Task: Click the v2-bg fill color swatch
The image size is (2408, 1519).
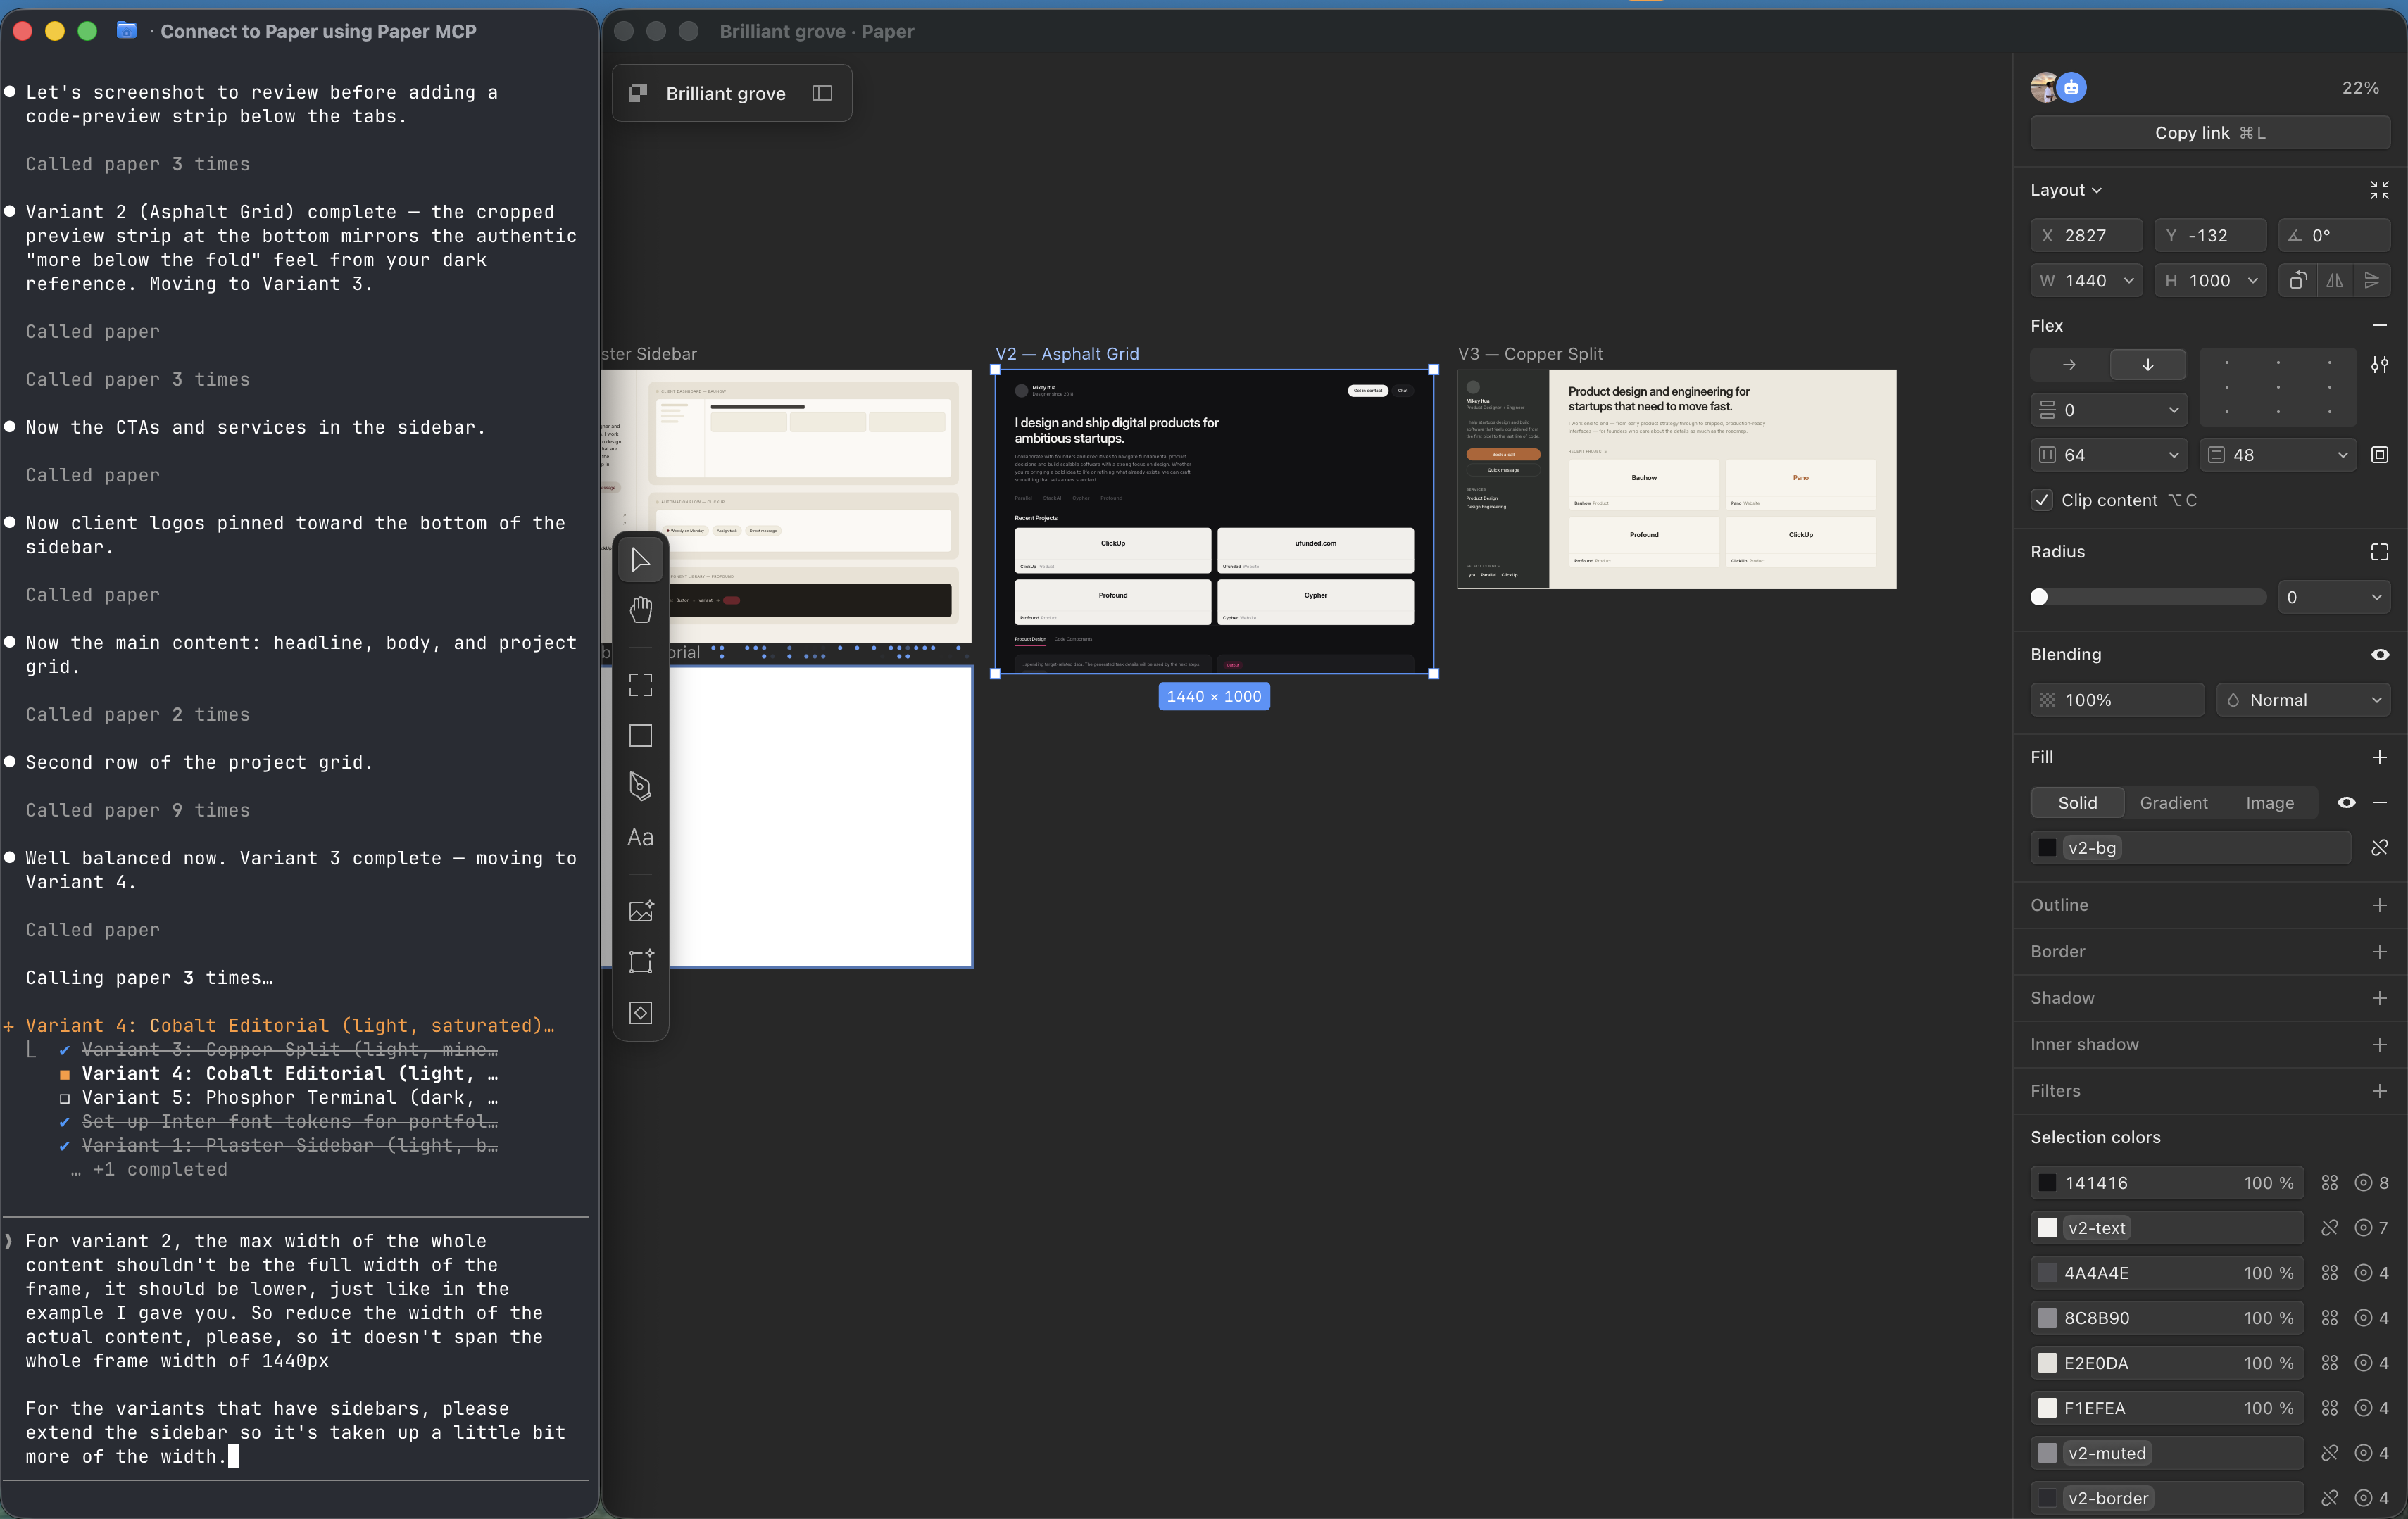Action: tap(2047, 848)
